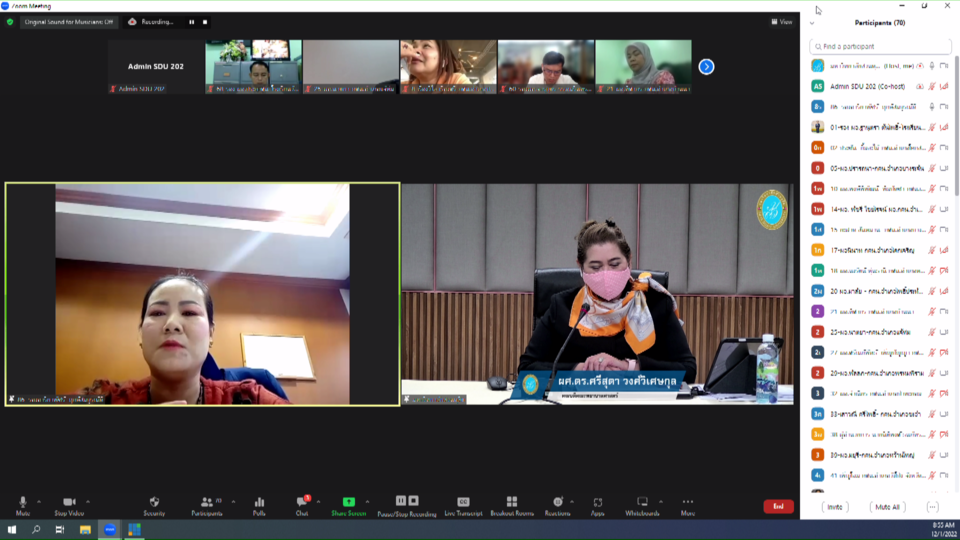
Task: Open the Polls icon
Action: pyautogui.click(x=259, y=506)
